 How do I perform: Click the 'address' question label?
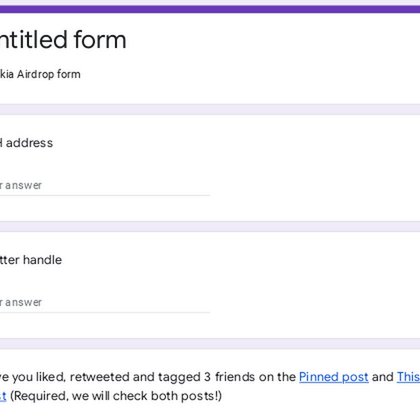tap(29, 143)
